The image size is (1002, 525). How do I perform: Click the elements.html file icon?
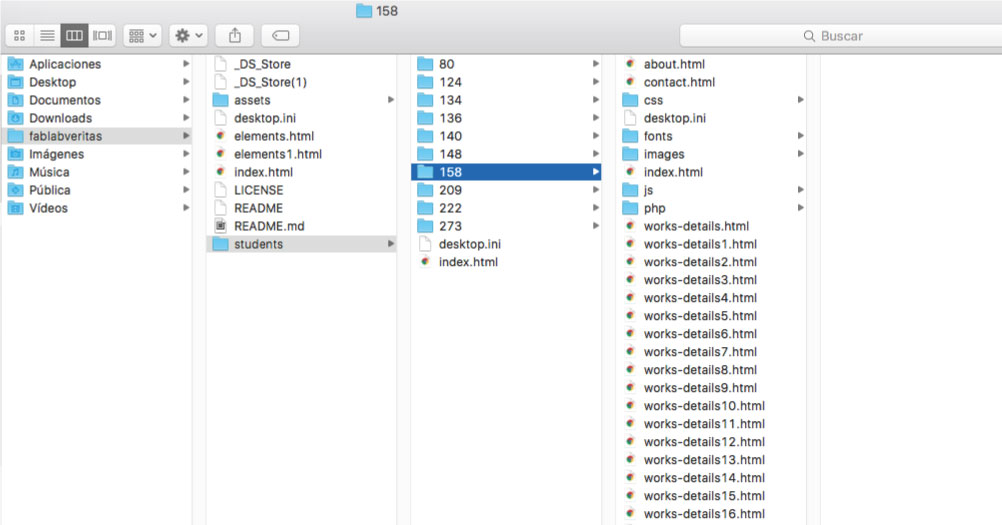[220, 136]
